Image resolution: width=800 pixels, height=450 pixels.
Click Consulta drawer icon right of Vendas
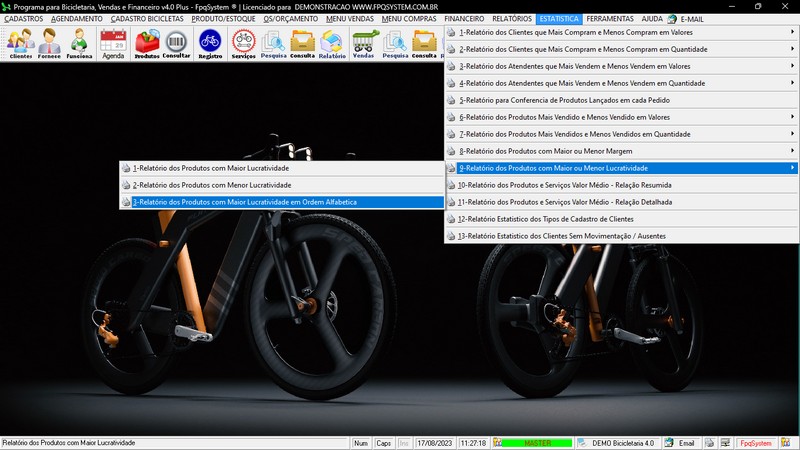pos(424,43)
